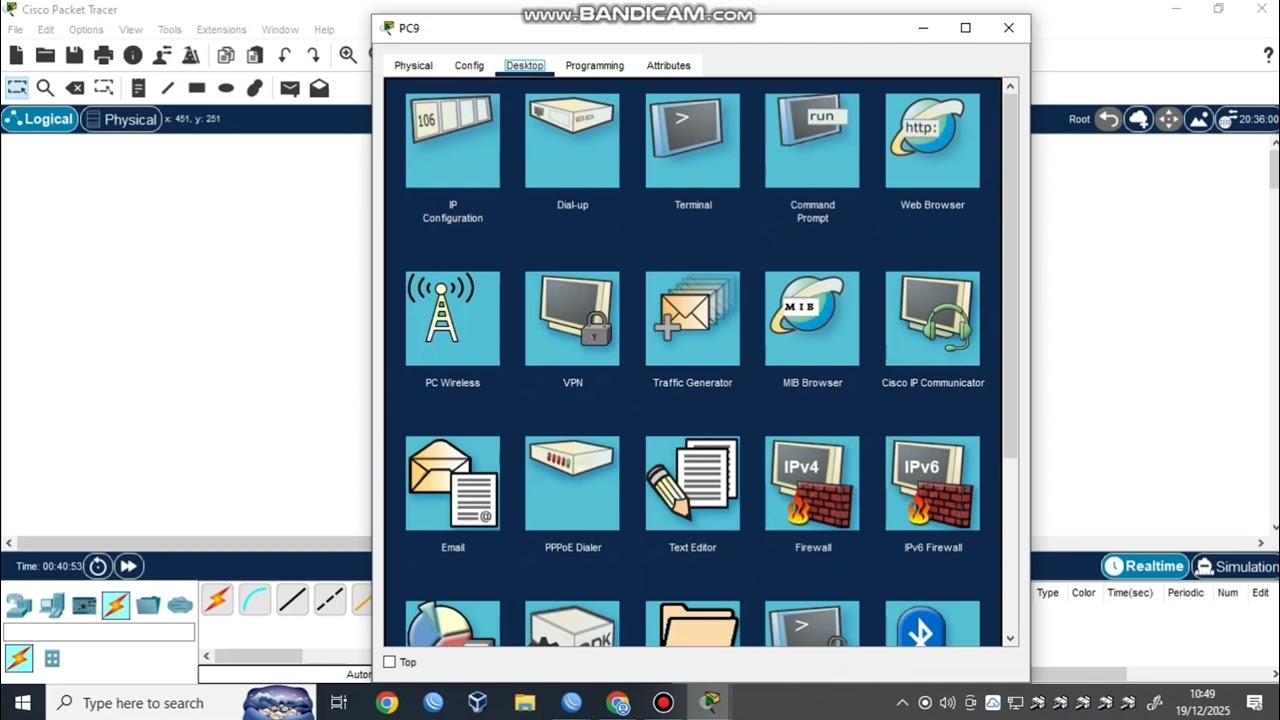The image size is (1280, 720).
Task: Select the Connections device category
Action: pos(116,605)
